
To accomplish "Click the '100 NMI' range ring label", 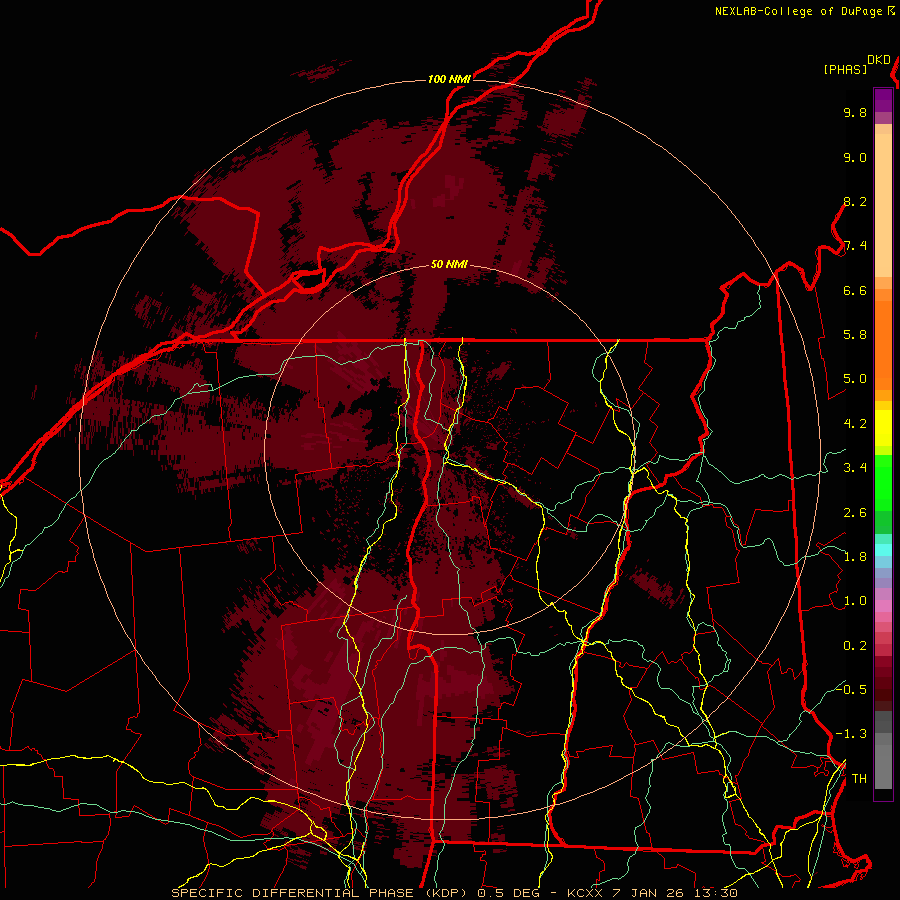I will [449, 79].
